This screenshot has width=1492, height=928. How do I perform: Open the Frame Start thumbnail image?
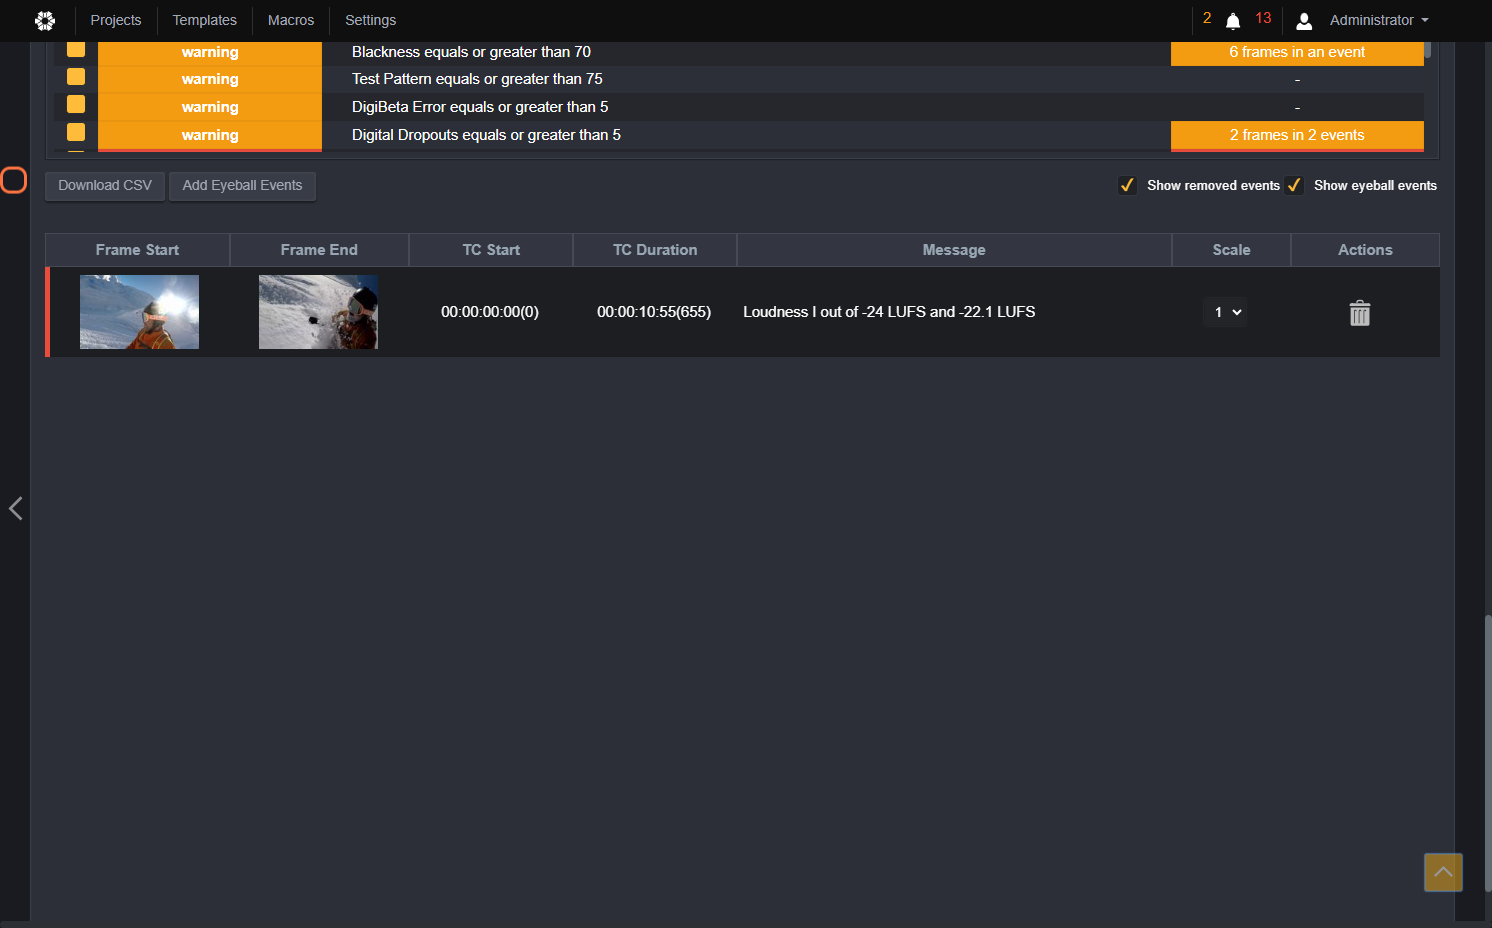[x=139, y=312]
